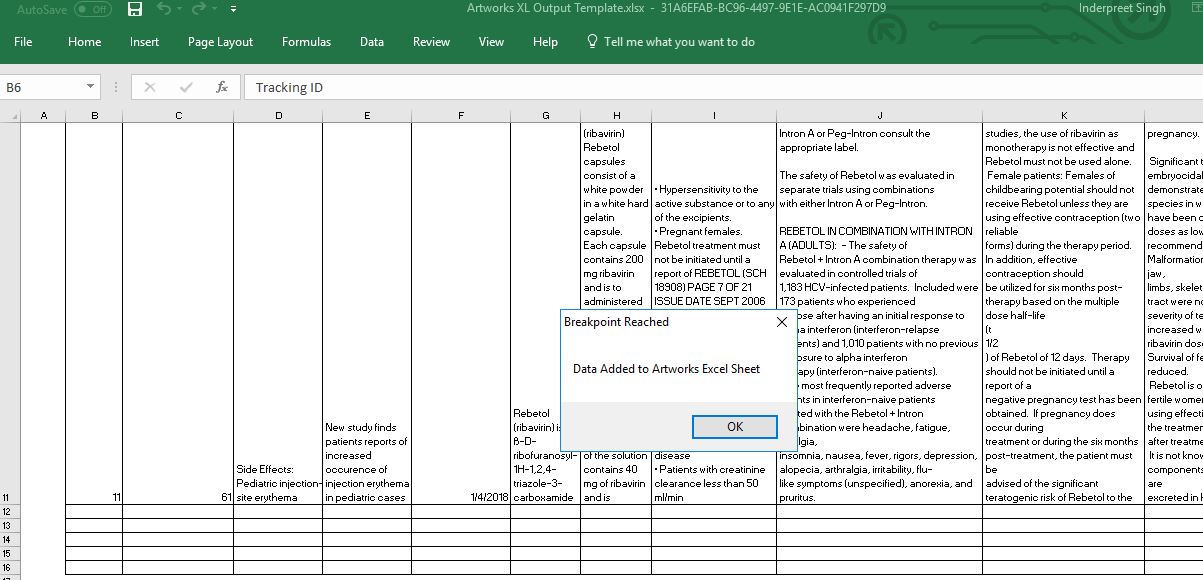Viewport: 1203px width, 580px height.
Task: Select row 13 header
Action: coord(10,525)
